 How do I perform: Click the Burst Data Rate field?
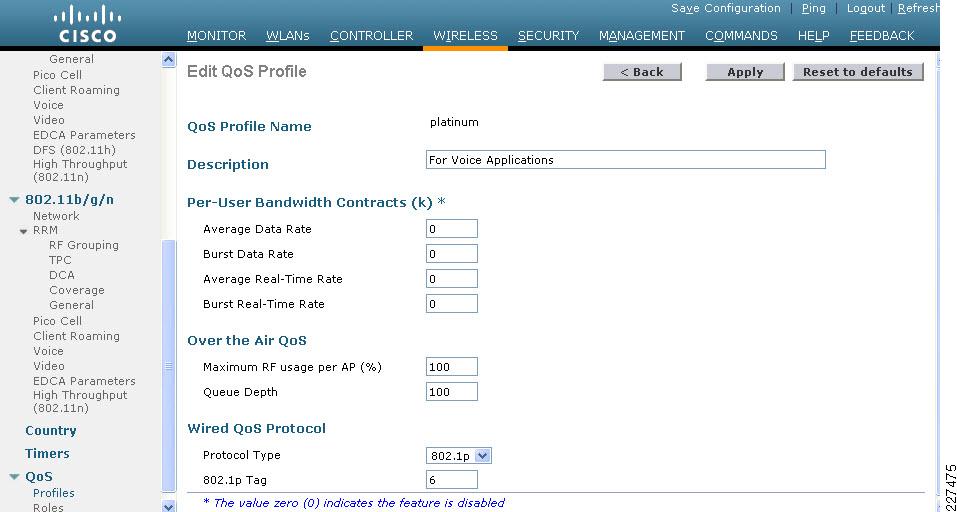point(452,254)
